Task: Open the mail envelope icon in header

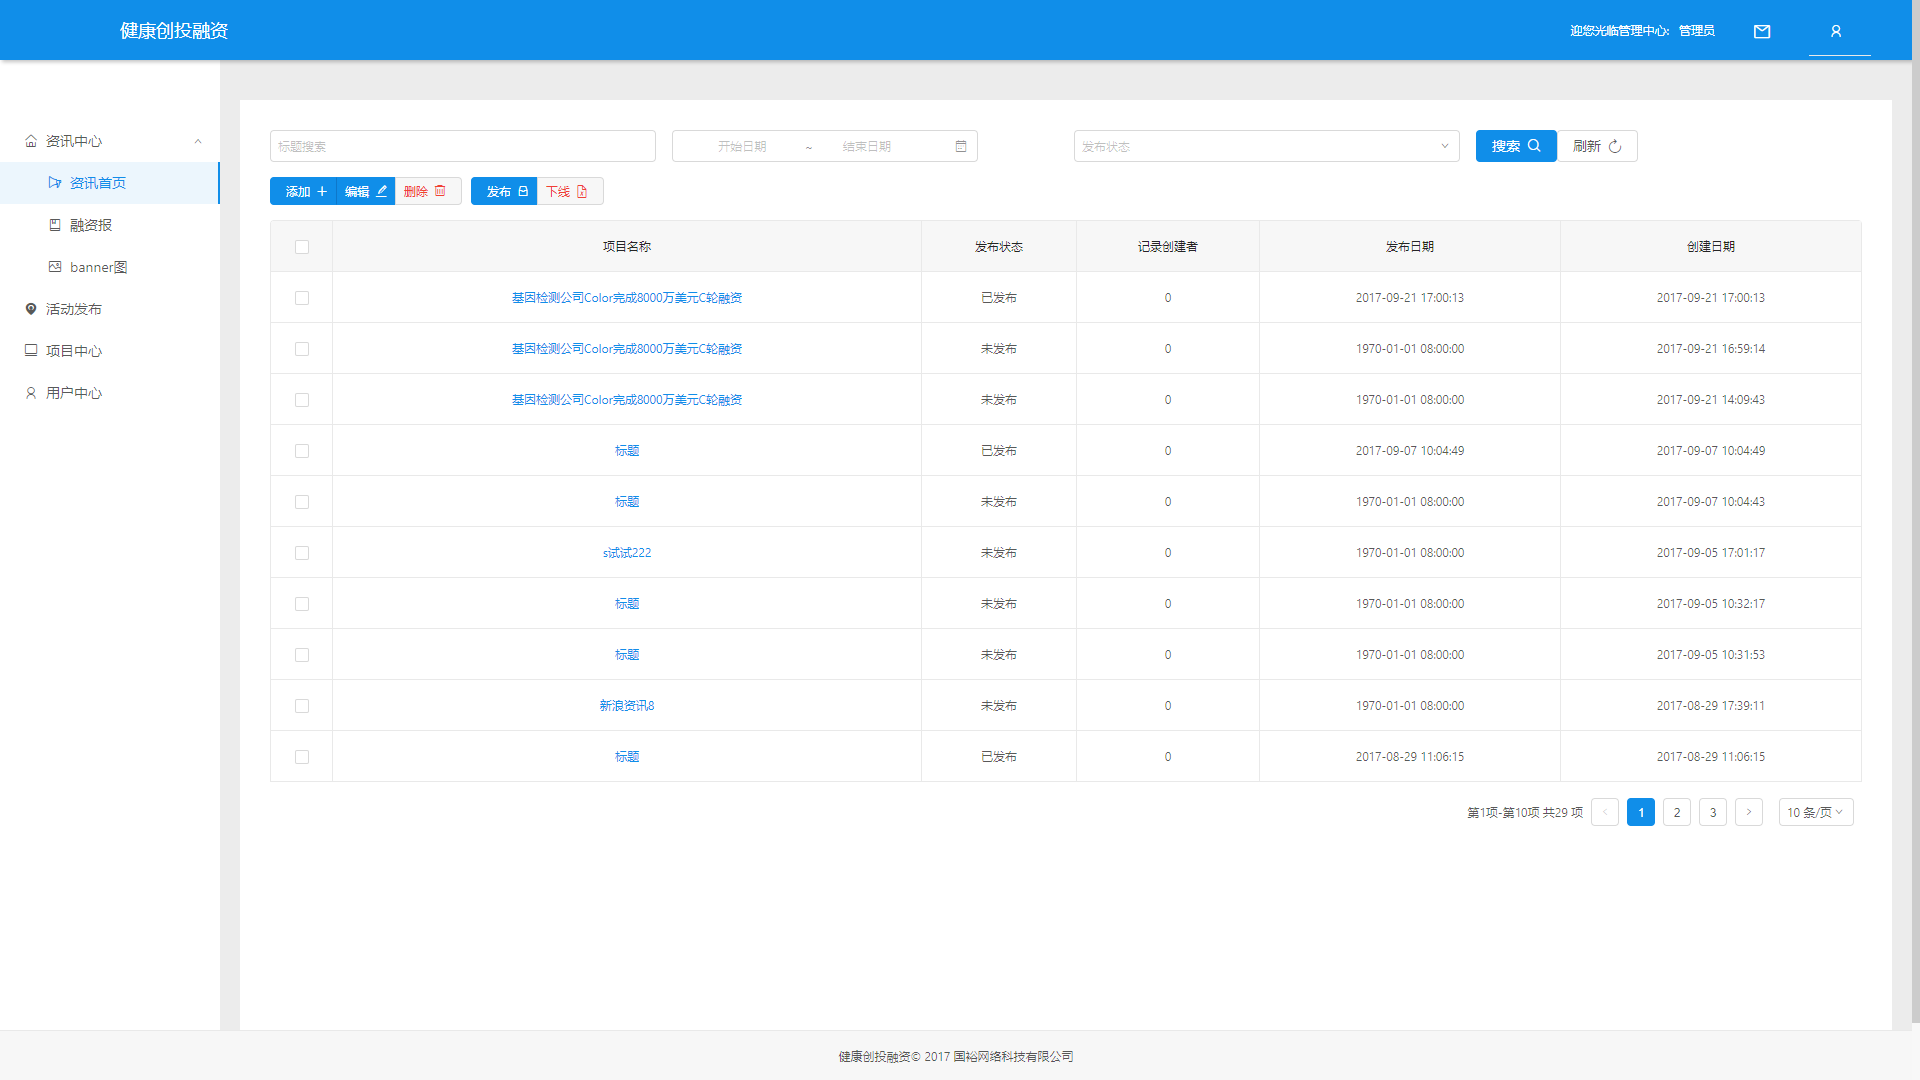Action: click(1762, 31)
